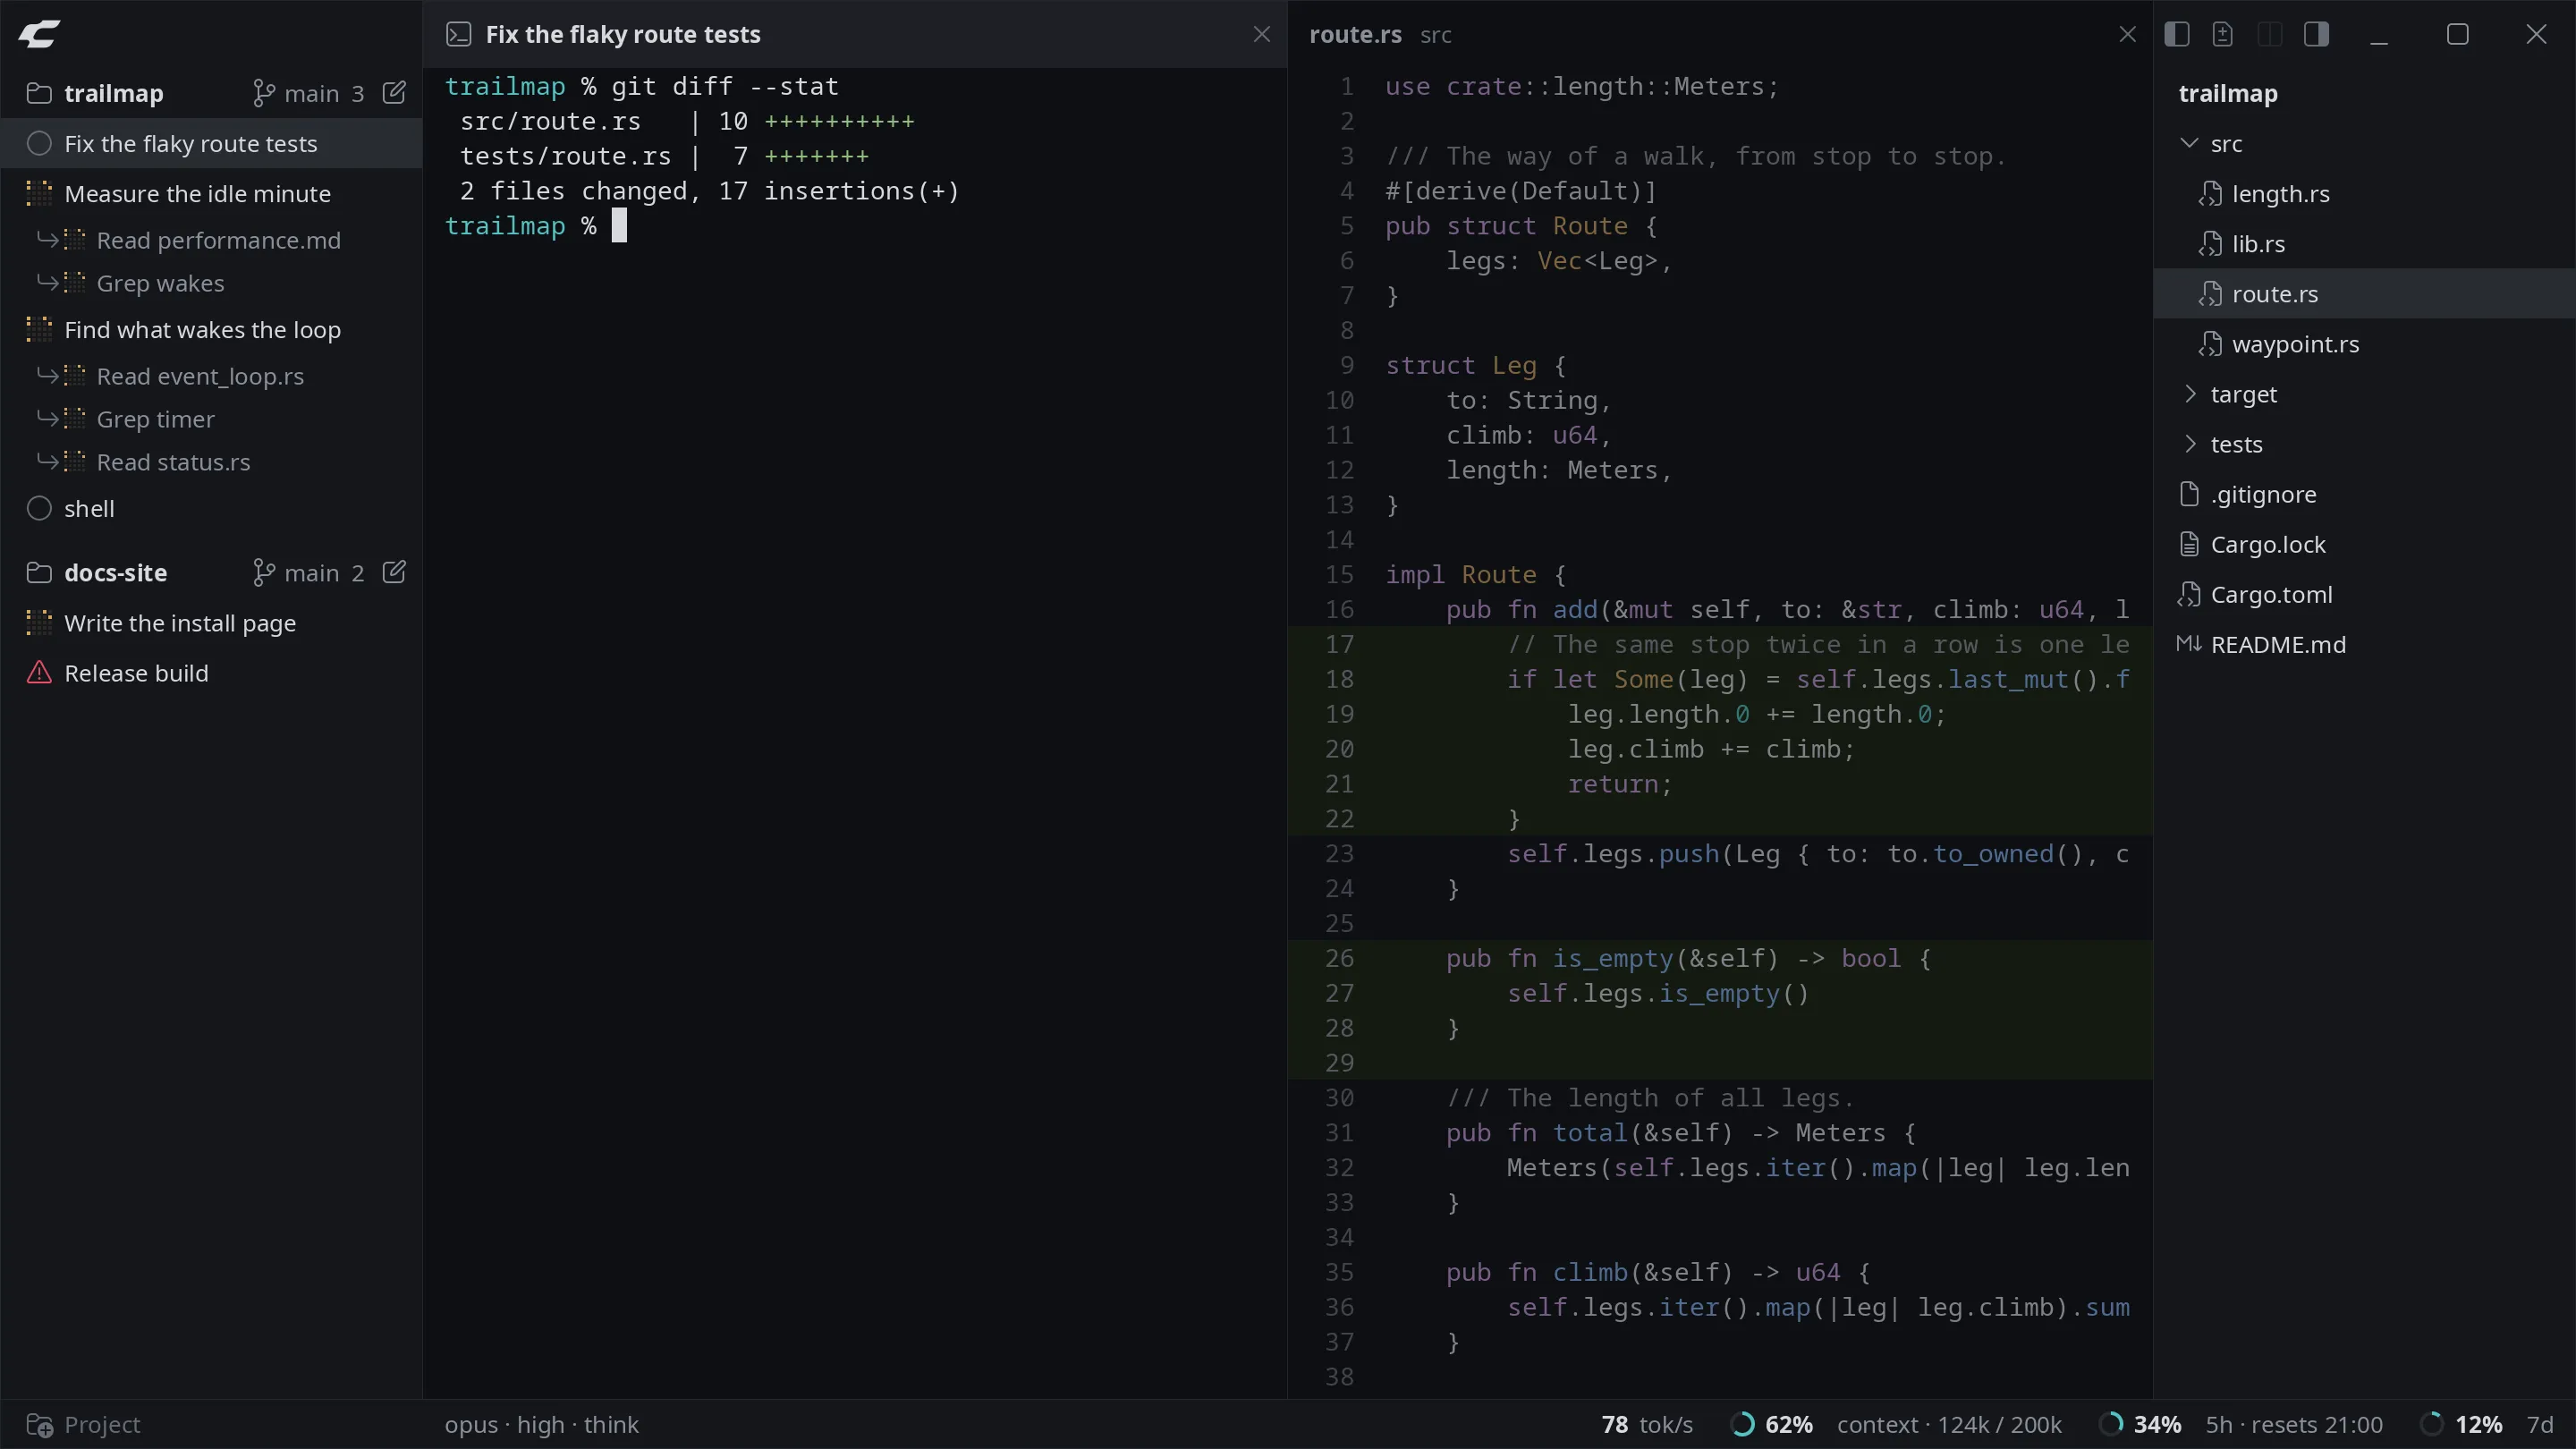
Task: Open waypoint.rs from the file tree
Action: (x=2364, y=344)
